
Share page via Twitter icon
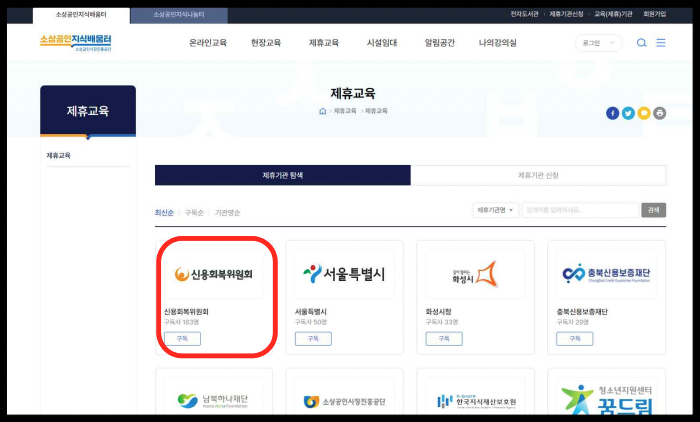tap(628, 113)
